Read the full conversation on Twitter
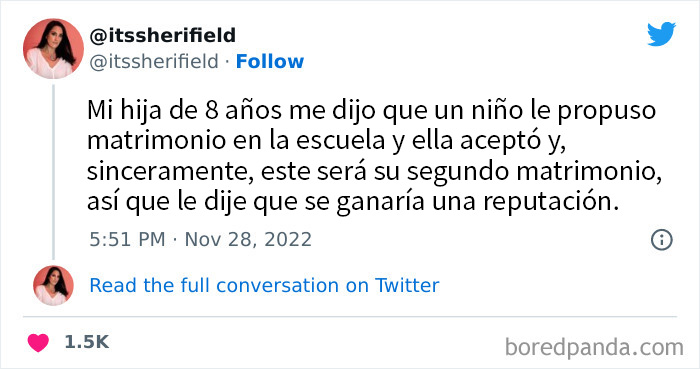Screen dimensions: 700x369 pos(264,286)
